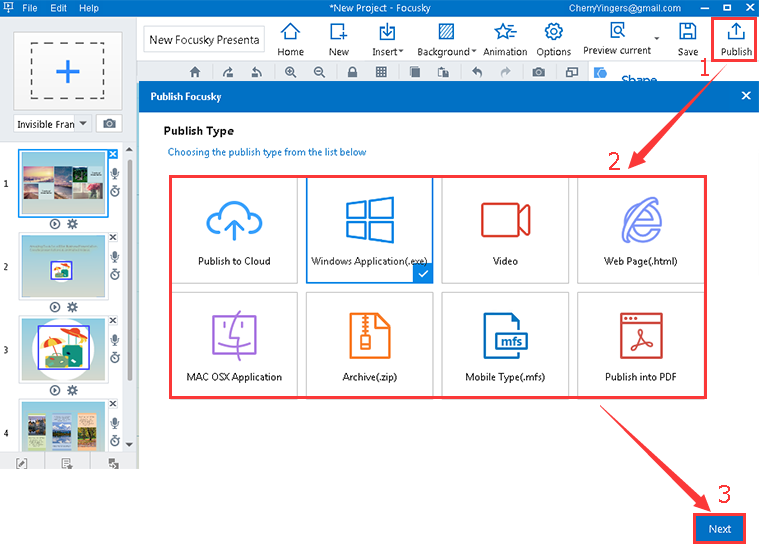
Task: Click the microphone icon for slide 2
Action: point(115,257)
